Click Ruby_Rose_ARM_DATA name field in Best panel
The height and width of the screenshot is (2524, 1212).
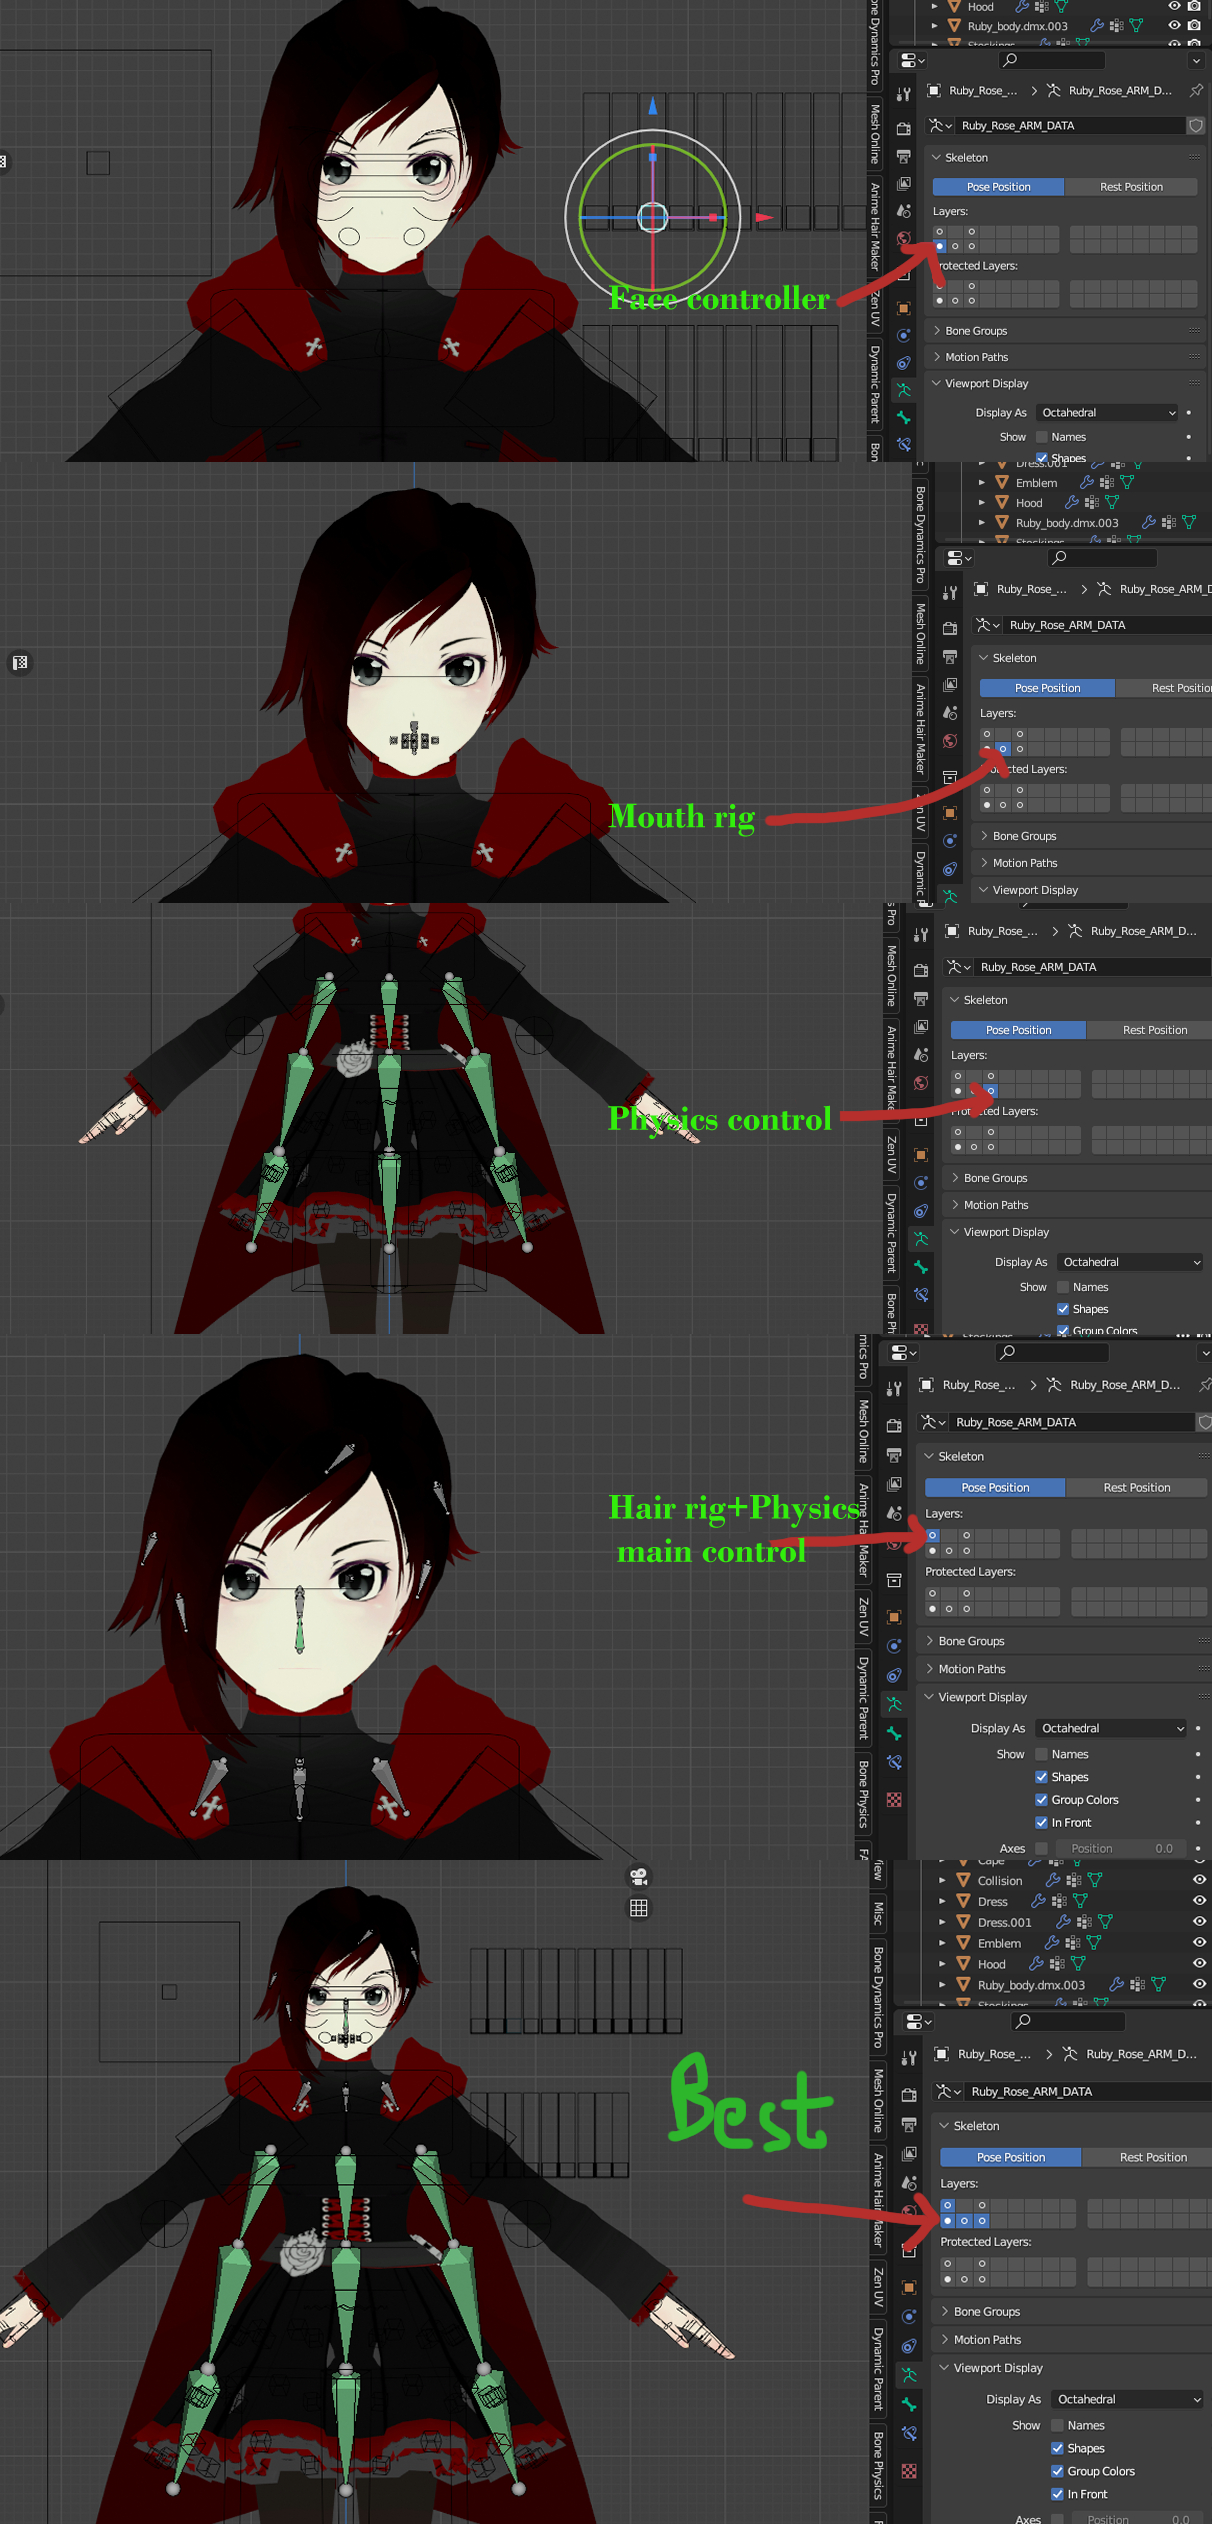(x=1090, y=2091)
